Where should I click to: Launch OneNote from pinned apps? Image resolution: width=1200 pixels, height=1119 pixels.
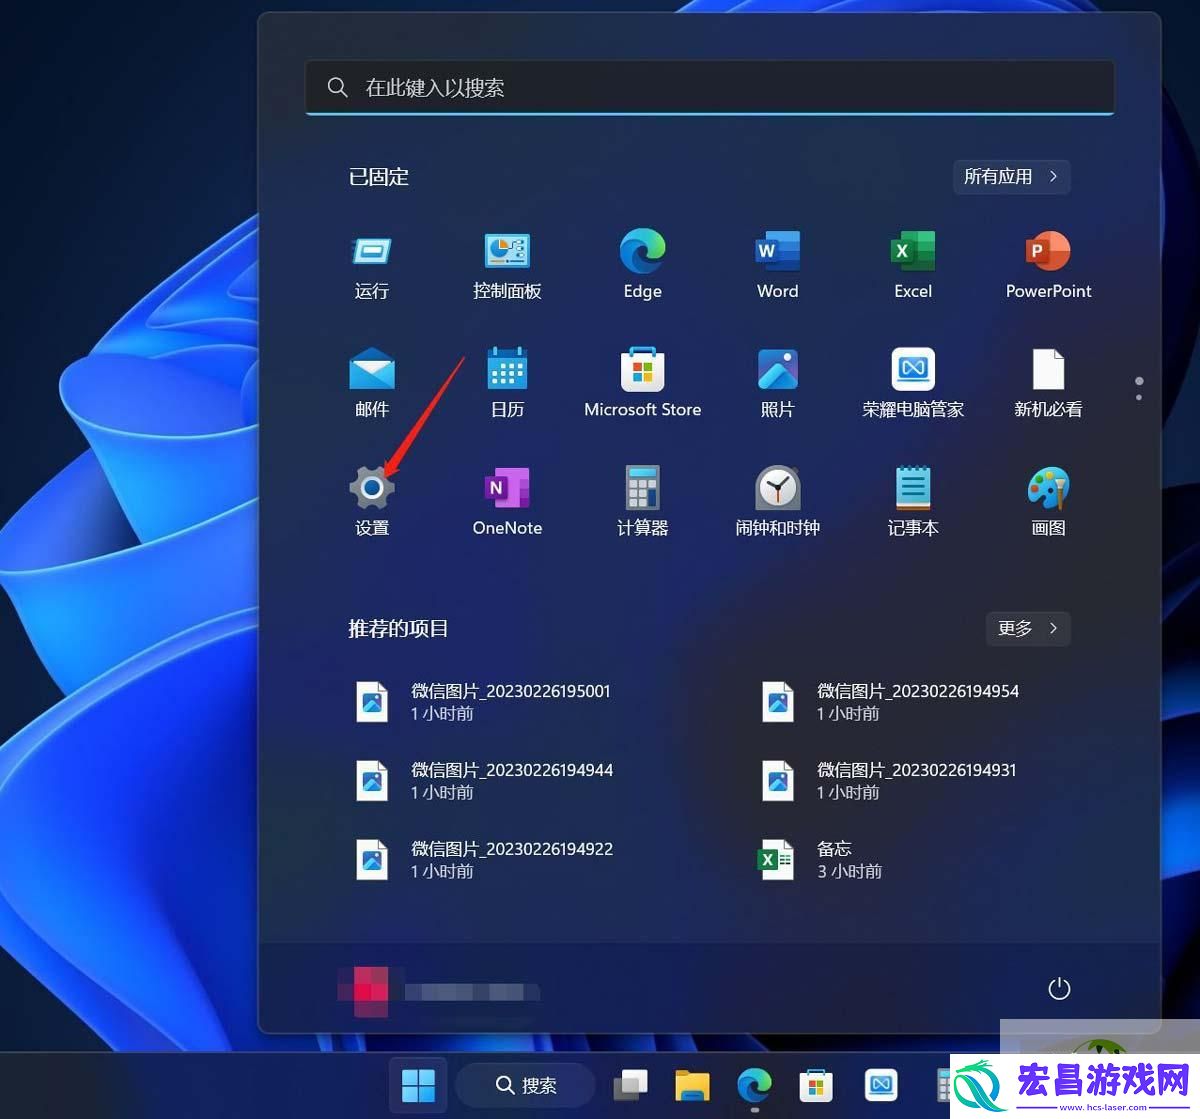(507, 501)
